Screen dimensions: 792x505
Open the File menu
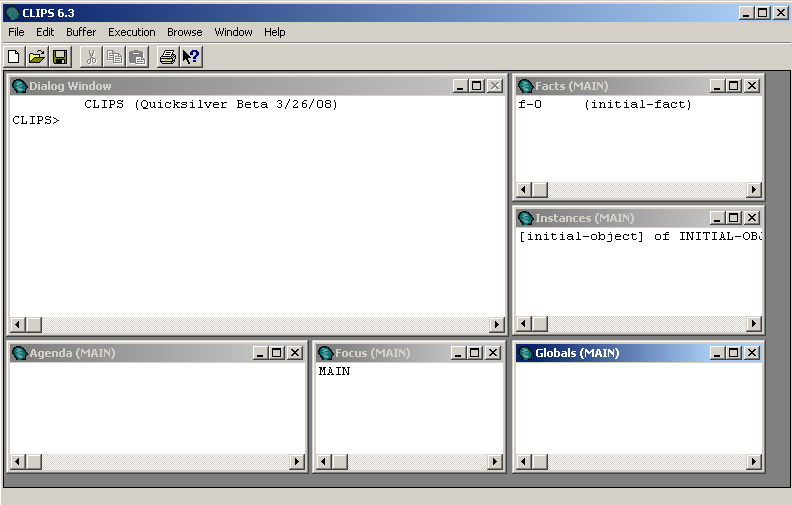(x=16, y=32)
